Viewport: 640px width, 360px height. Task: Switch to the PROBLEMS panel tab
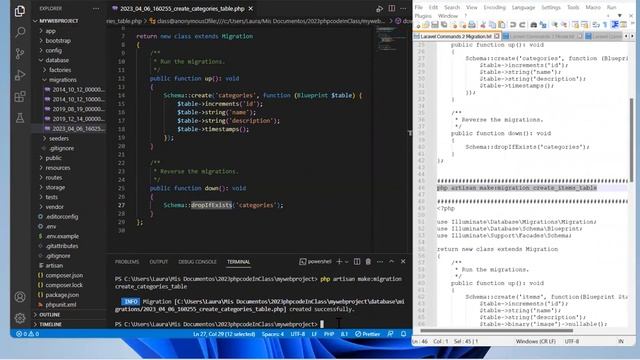coord(127,262)
